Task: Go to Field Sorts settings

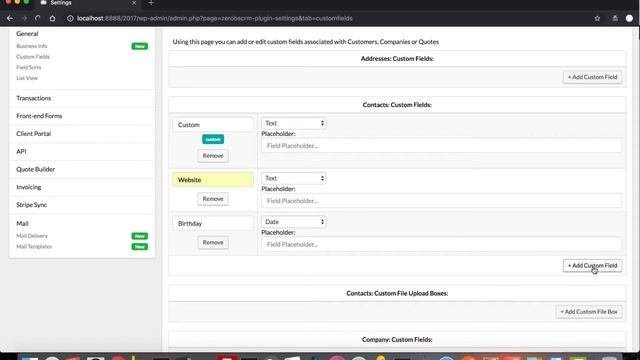Action: pyautogui.click(x=29, y=67)
